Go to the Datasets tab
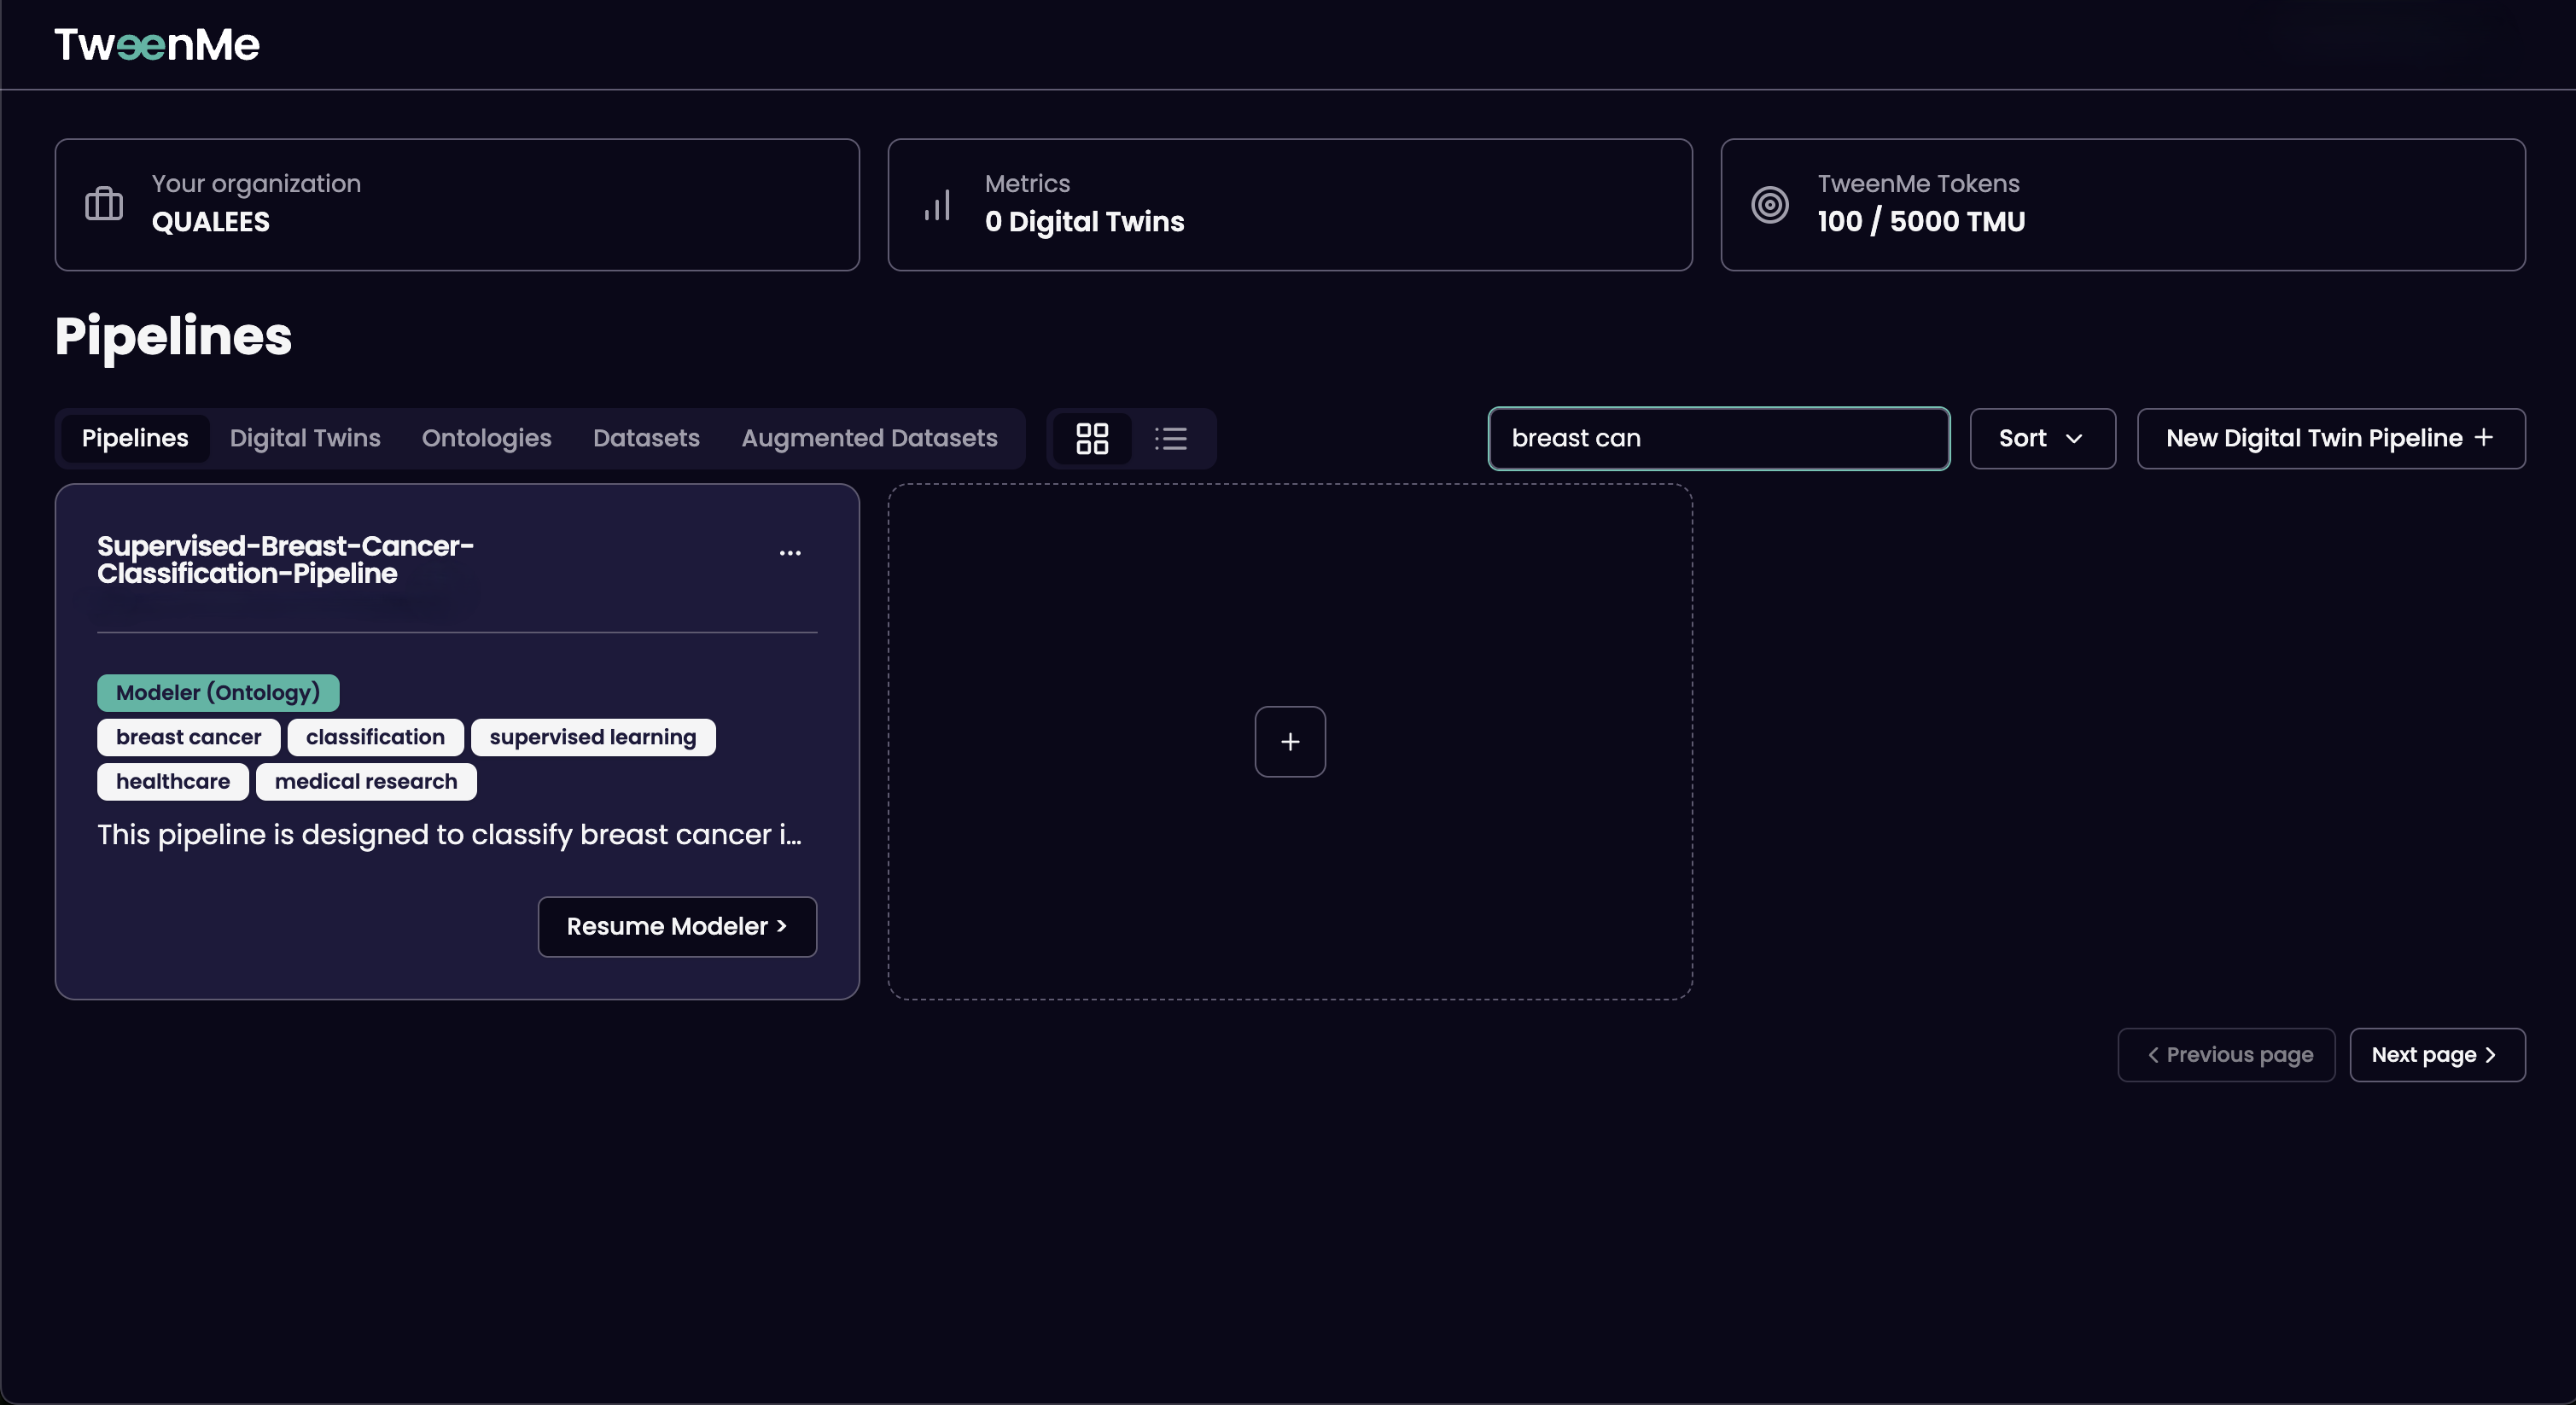The width and height of the screenshot is (2576, 1405). 646,438
